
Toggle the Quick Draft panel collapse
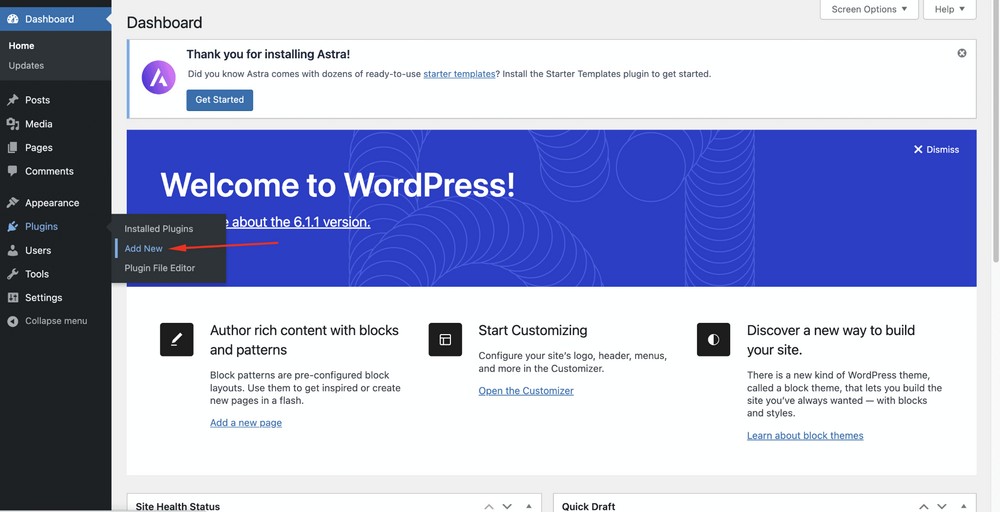pos(964,506)
